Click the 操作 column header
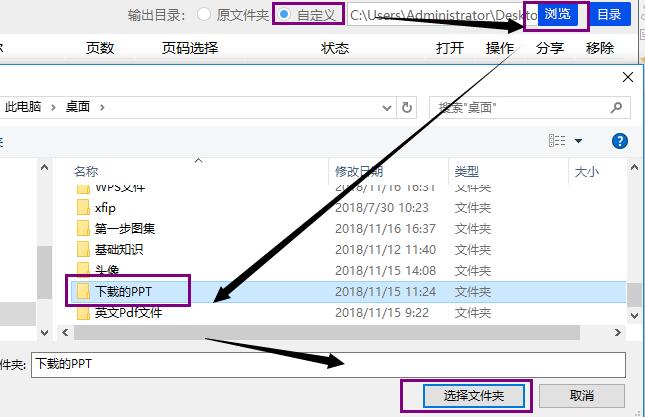Viewport: 645px width, 417px height. 500,48
